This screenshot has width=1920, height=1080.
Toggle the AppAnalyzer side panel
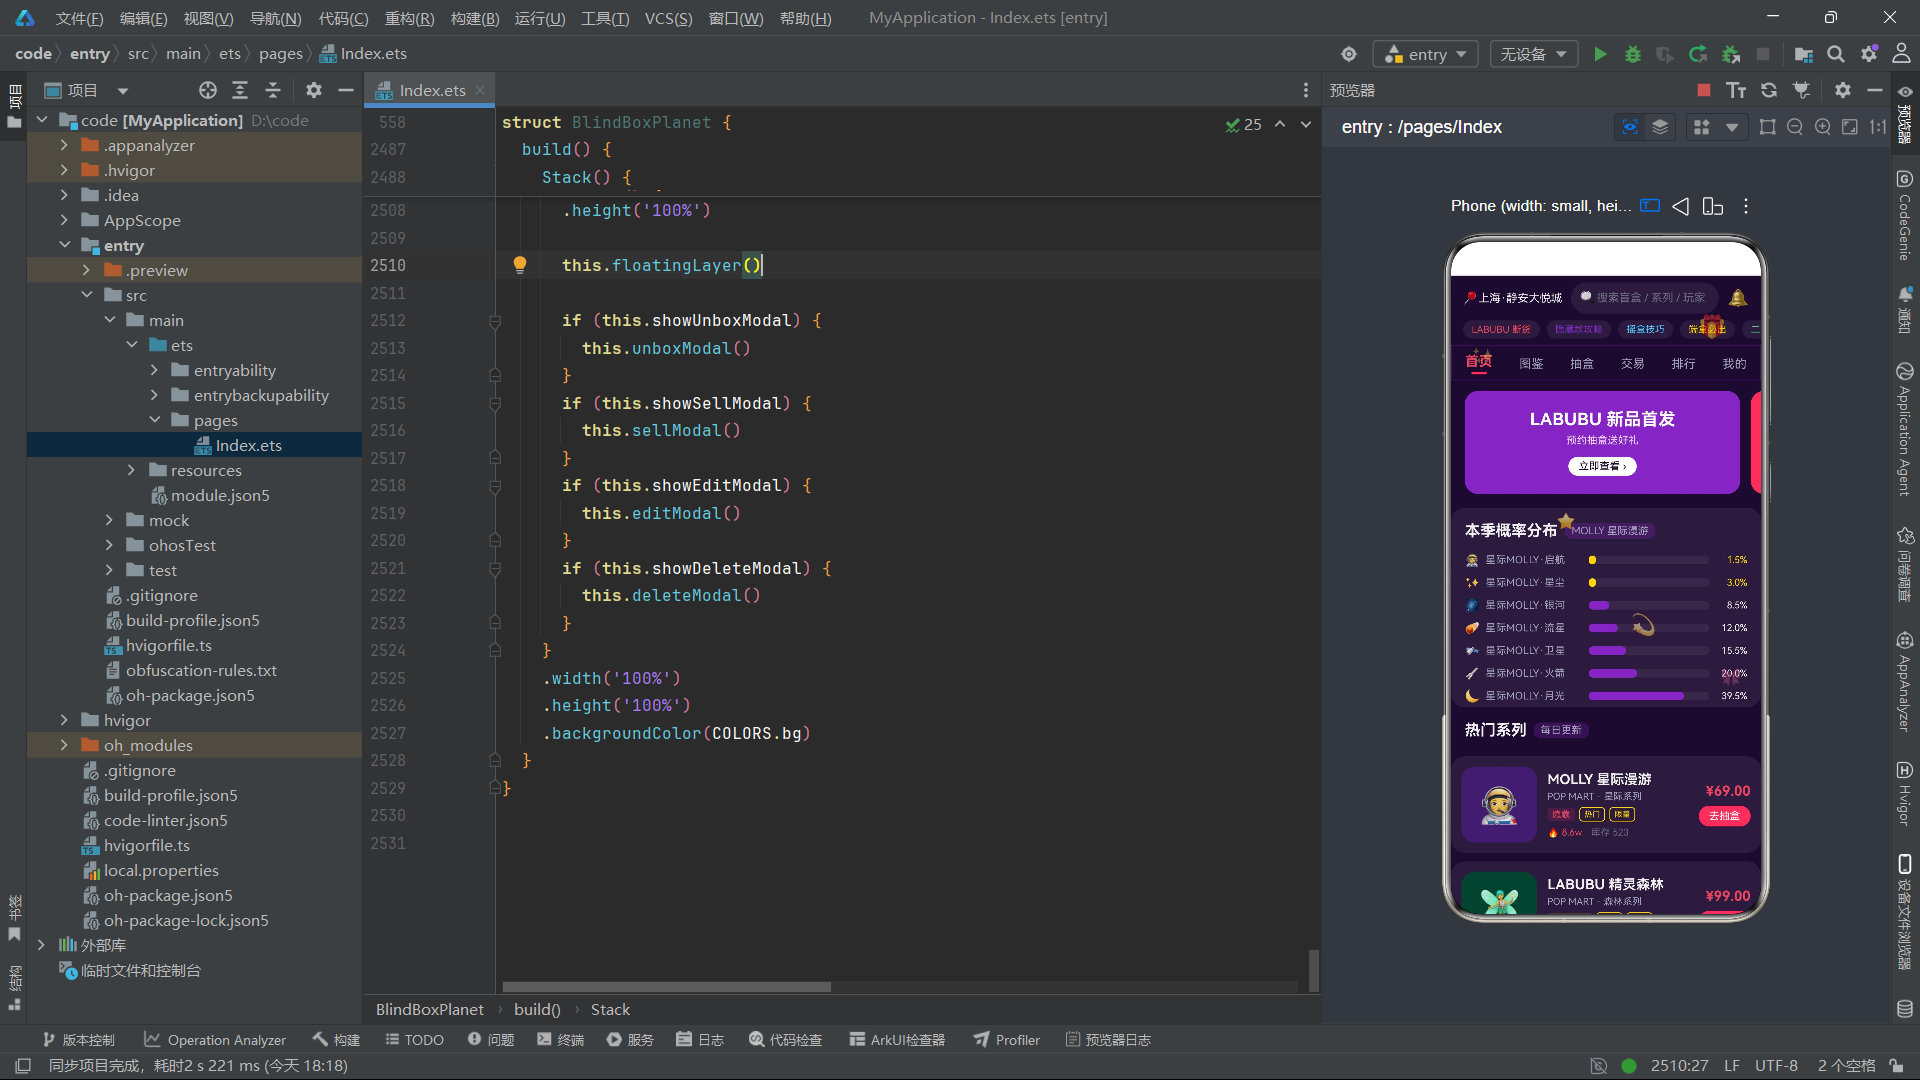tap(1904, 682)
